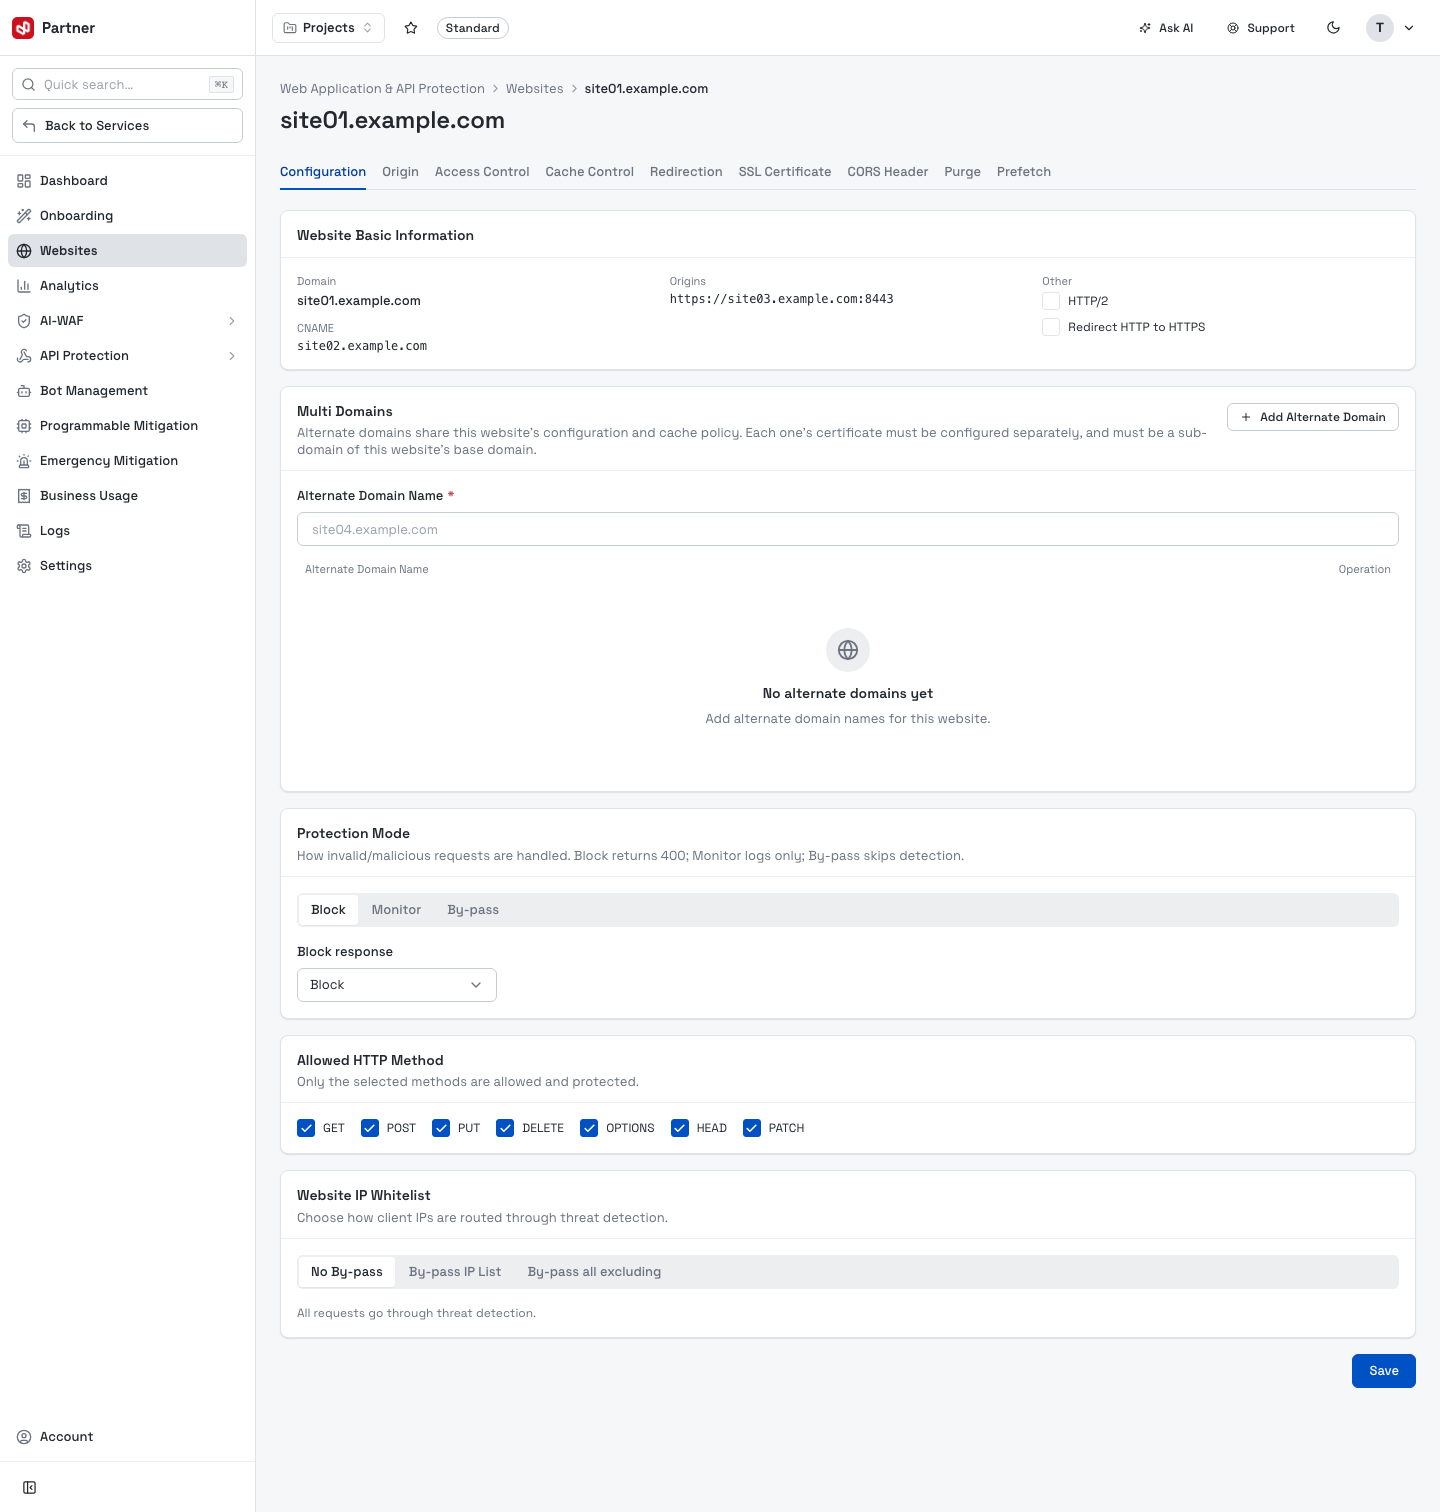Click the Projects folder icon
This screenshot has height=1512, width=1440.
(x=290, y=28)
